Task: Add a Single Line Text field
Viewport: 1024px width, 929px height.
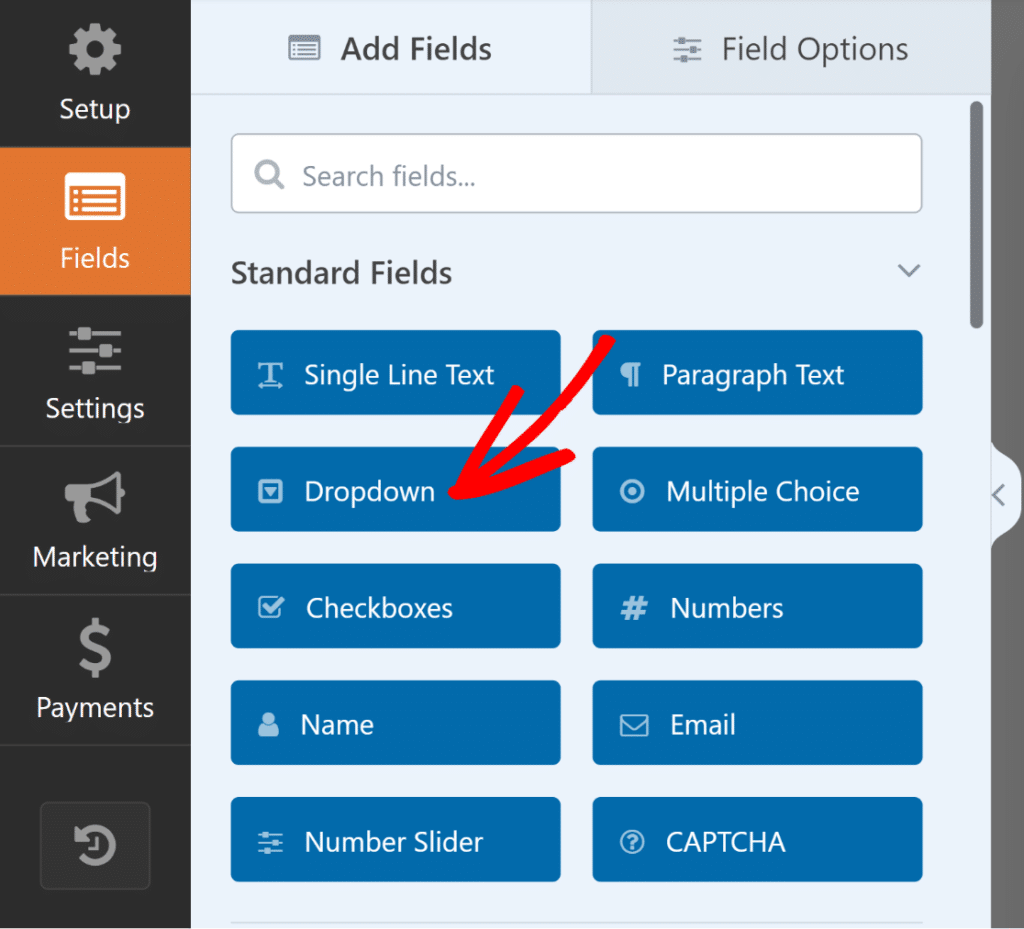Action: (395, 373)
